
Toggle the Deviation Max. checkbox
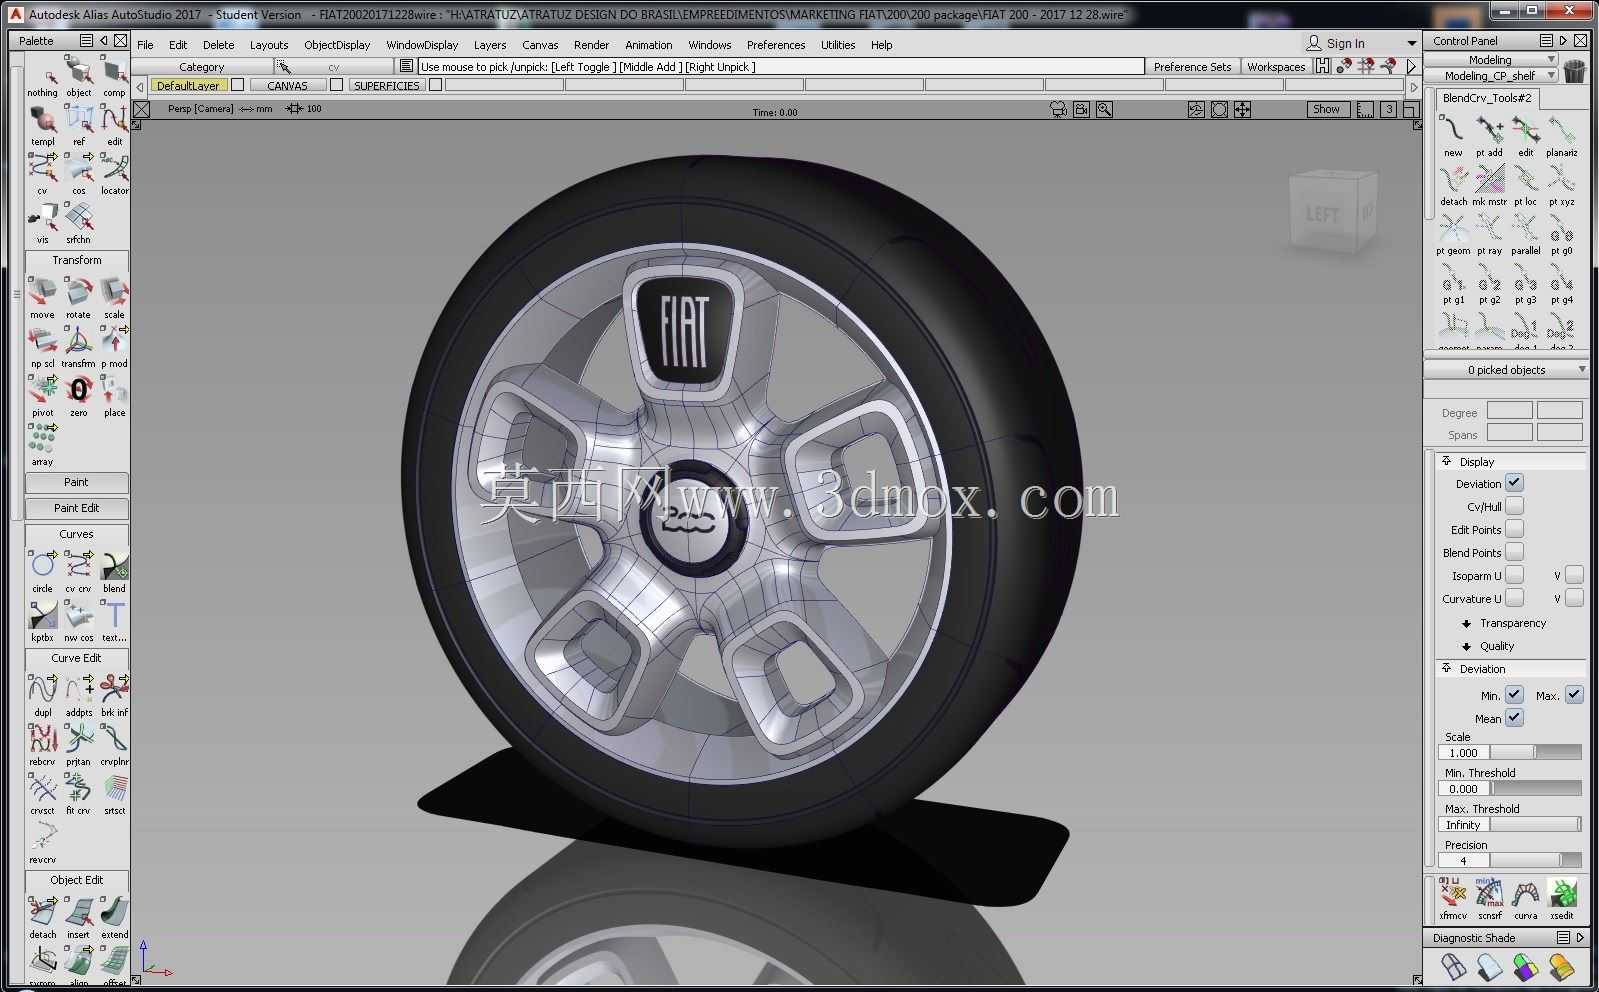click(x=1574, y=695)
